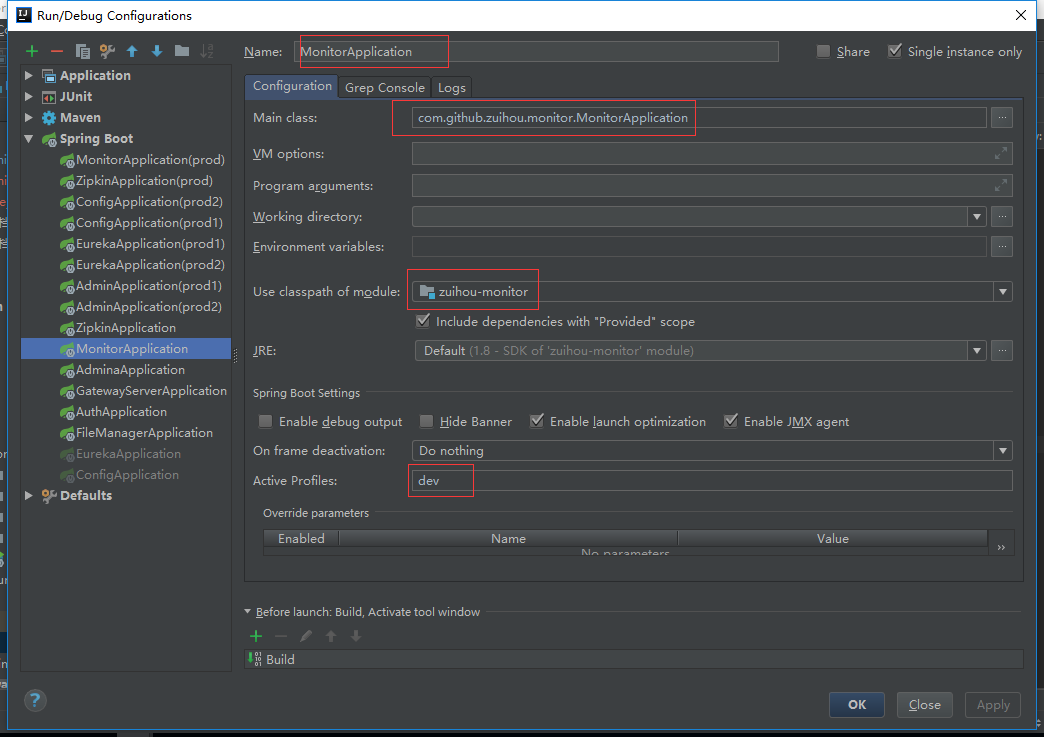This screenshot has height=737, width=1044.
Task: Browse JRE with ellipsis button
Action: [1002, 350]
